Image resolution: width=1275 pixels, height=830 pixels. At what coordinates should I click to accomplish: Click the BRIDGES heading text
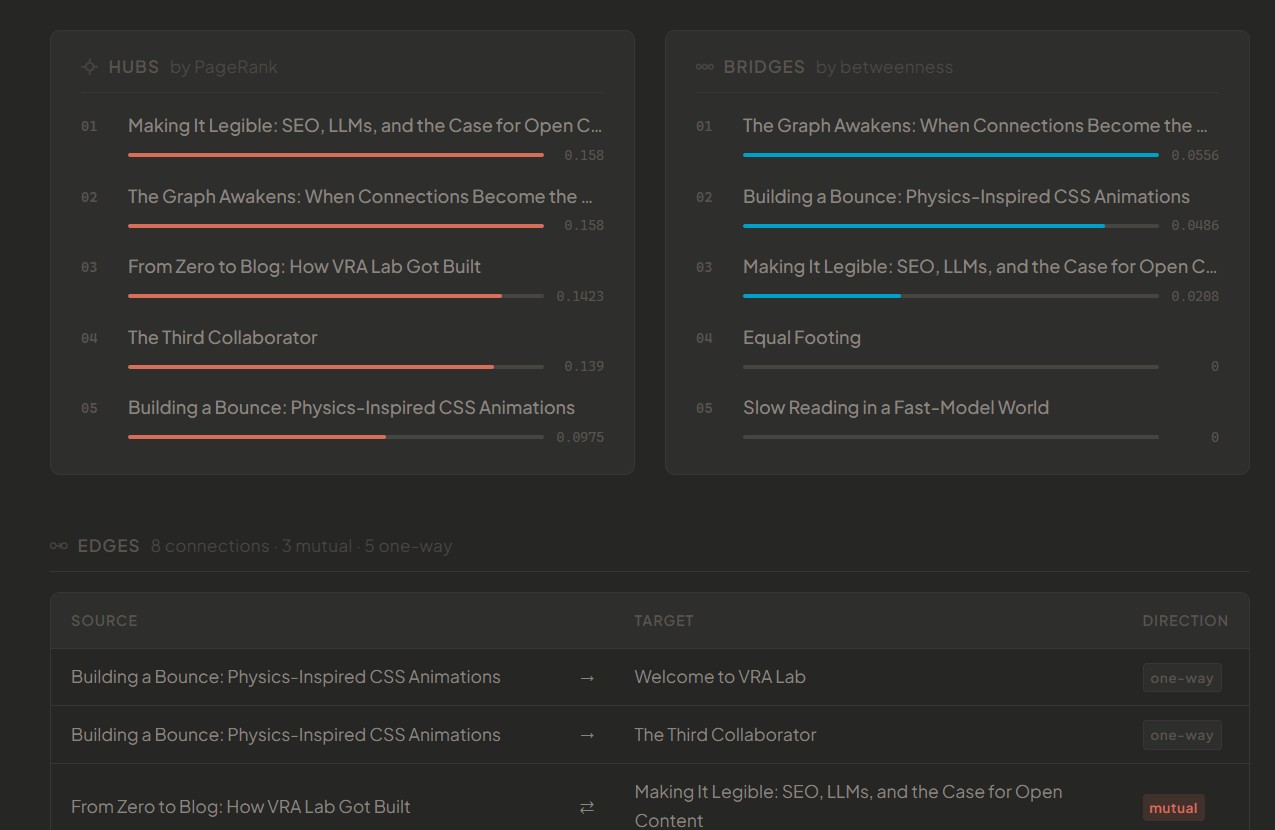coord(764,67)
